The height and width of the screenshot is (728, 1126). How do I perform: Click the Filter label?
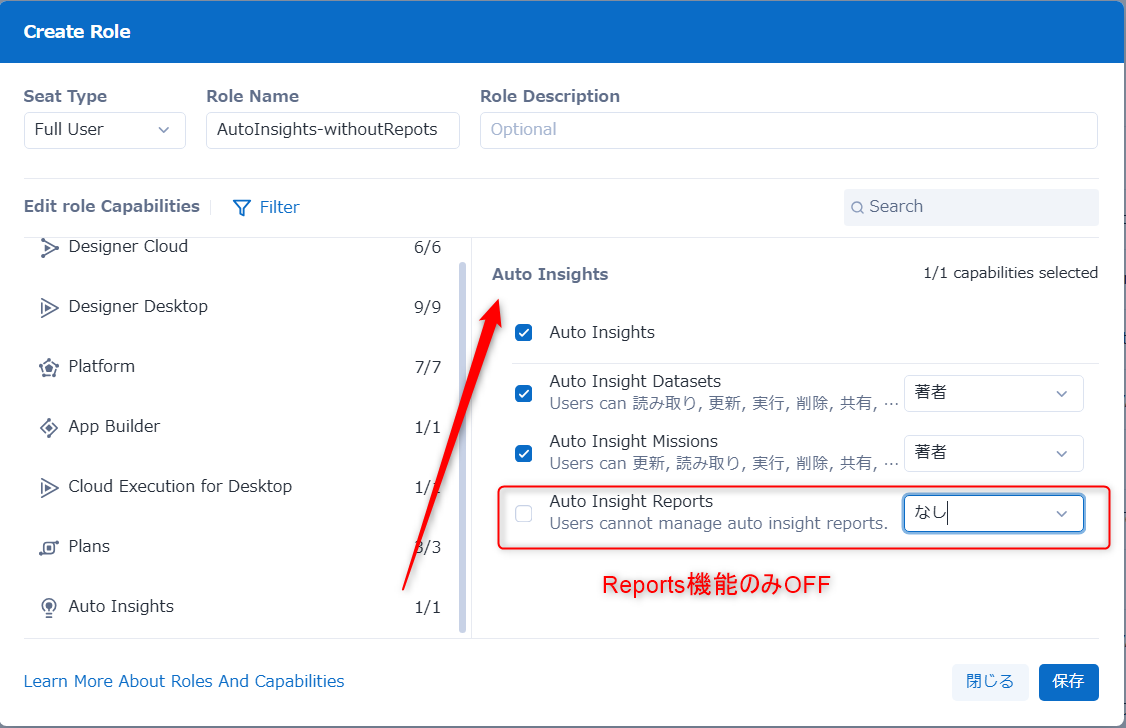(279, 207)
